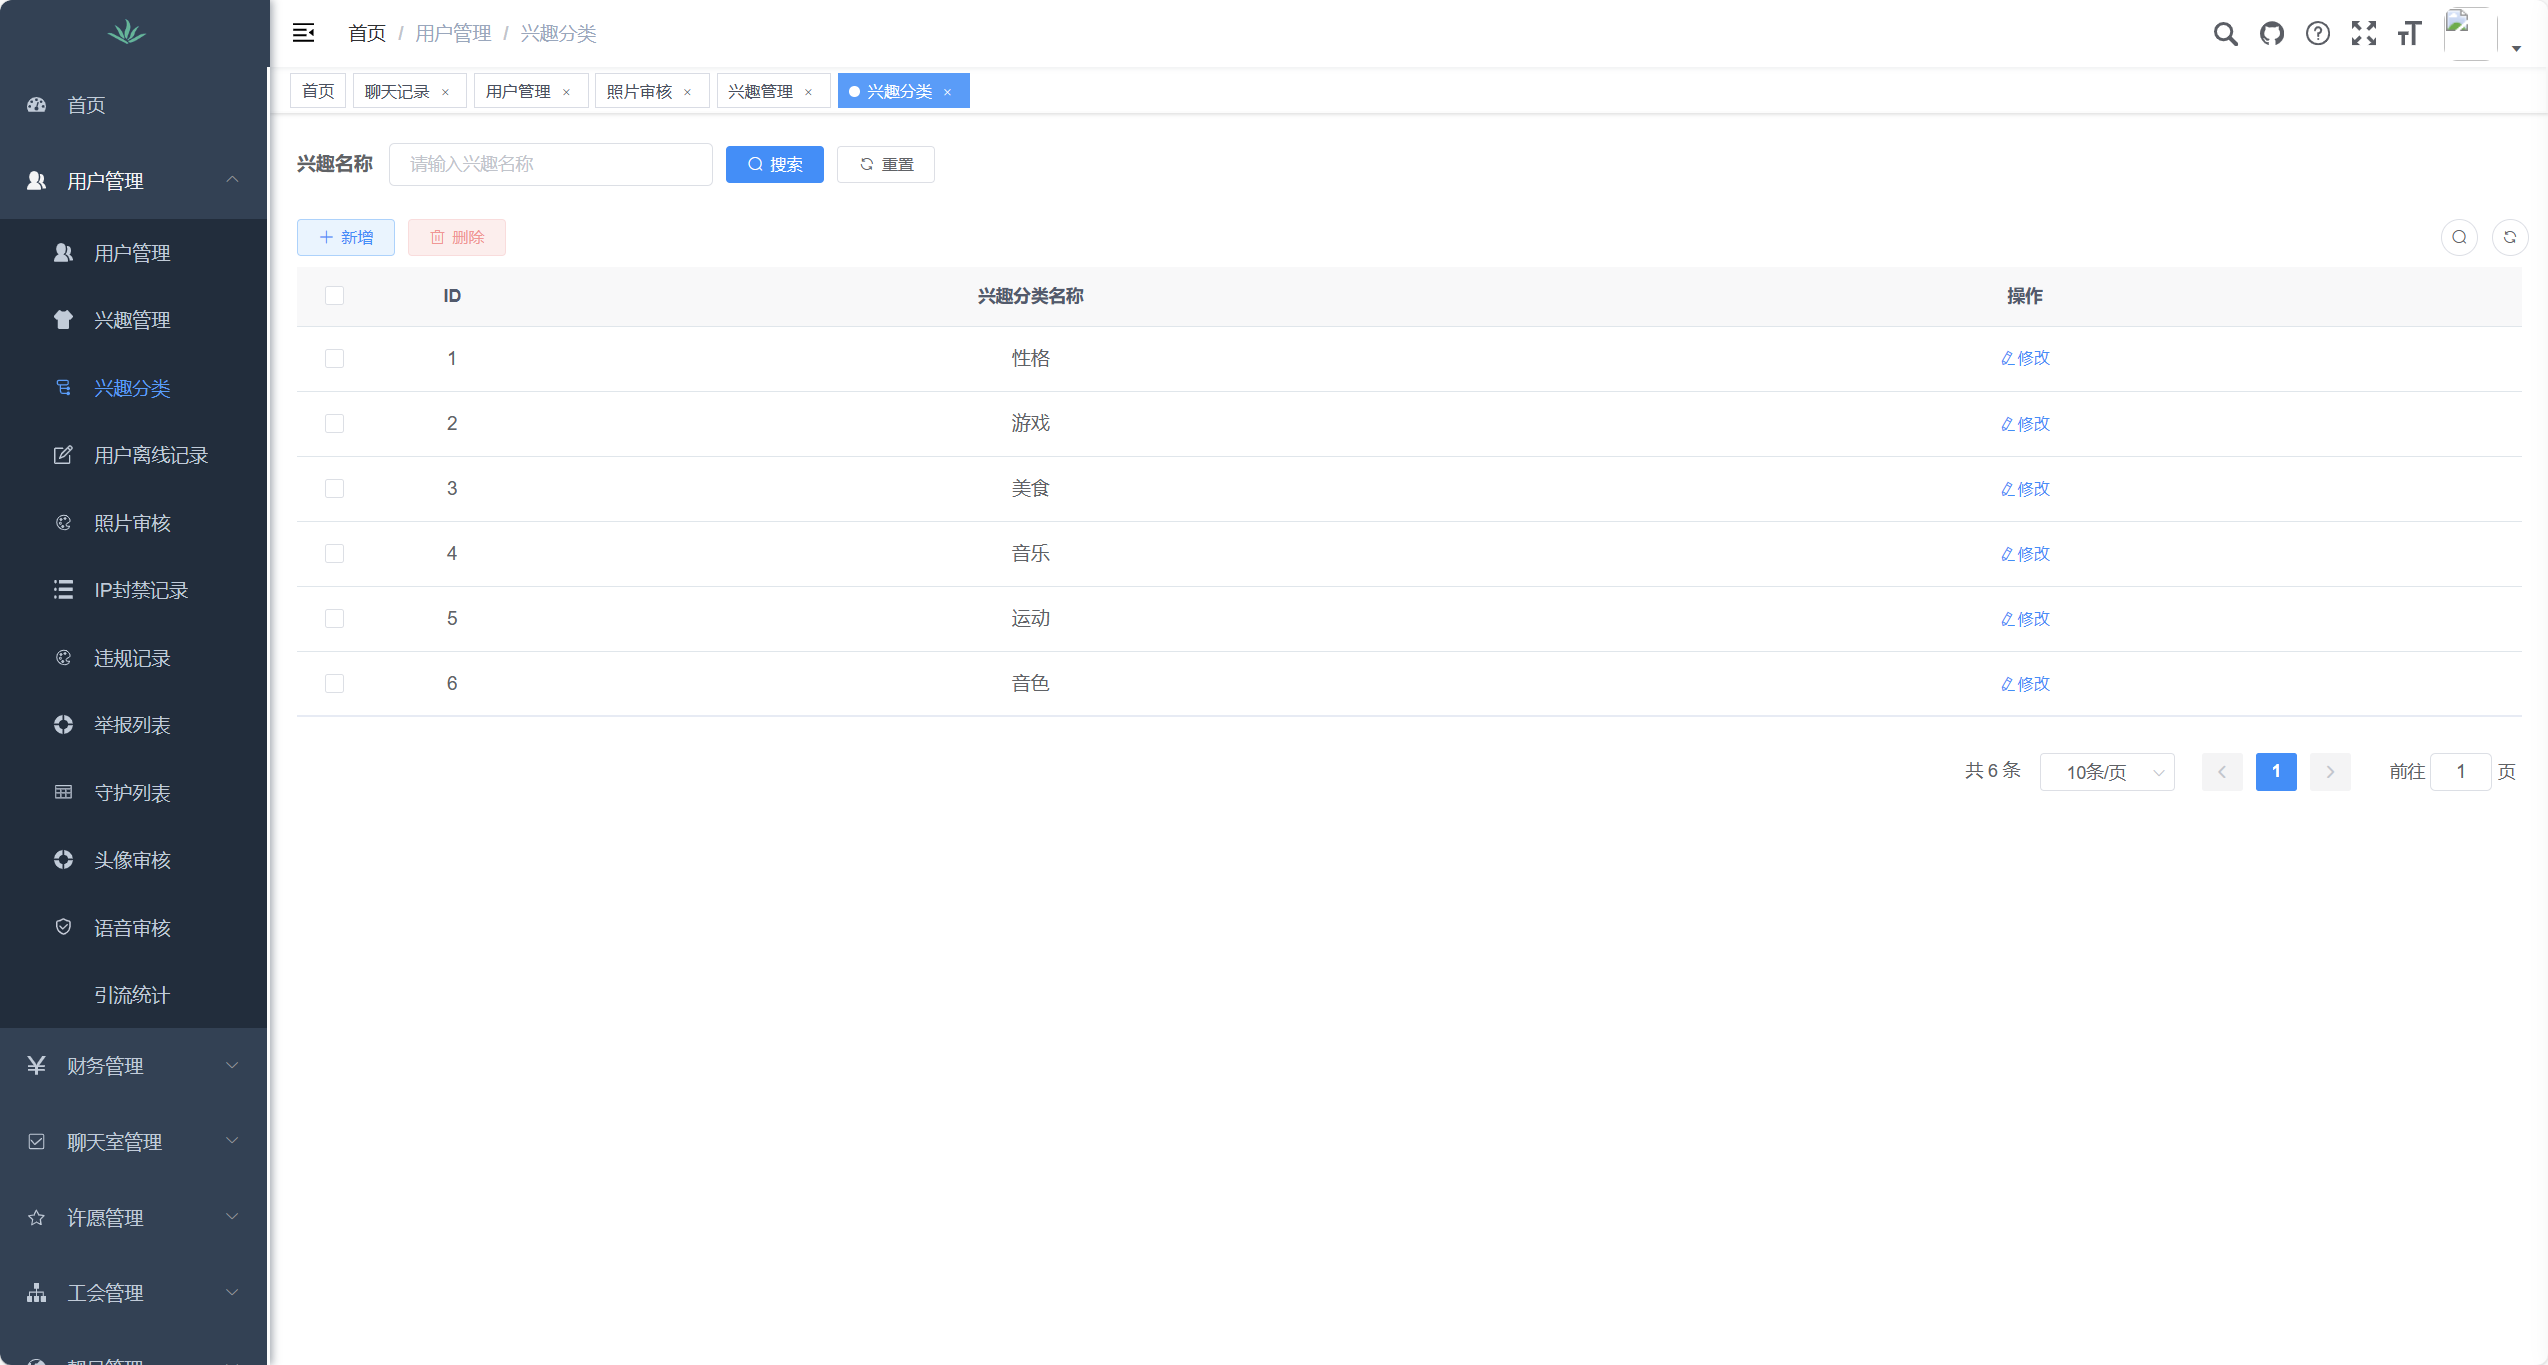Screen dimensions: 2548x1365
Task: Focus the 兴趣名称 input field
Action: [x=551, y=164]
